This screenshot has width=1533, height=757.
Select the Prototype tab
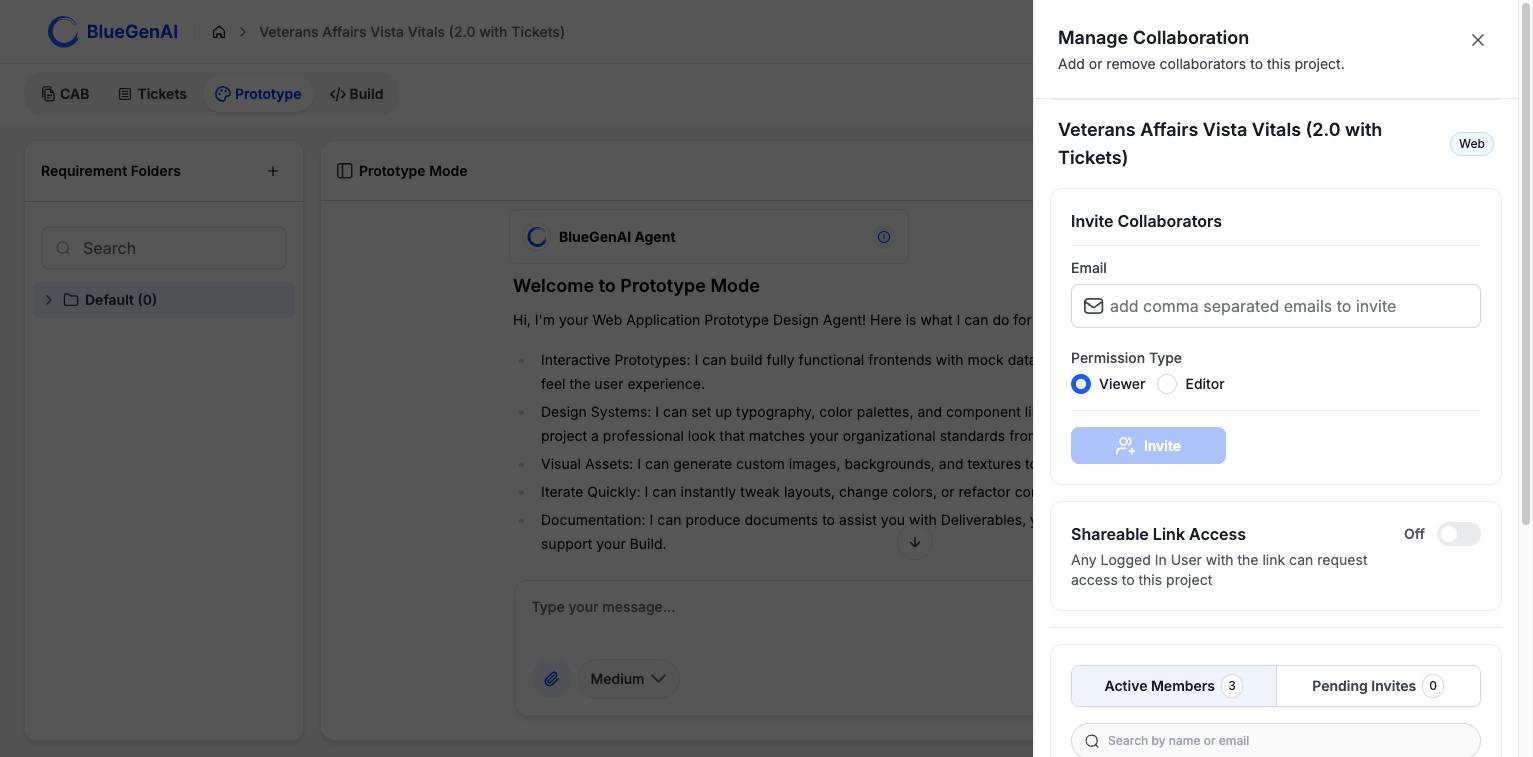point(258,94)
